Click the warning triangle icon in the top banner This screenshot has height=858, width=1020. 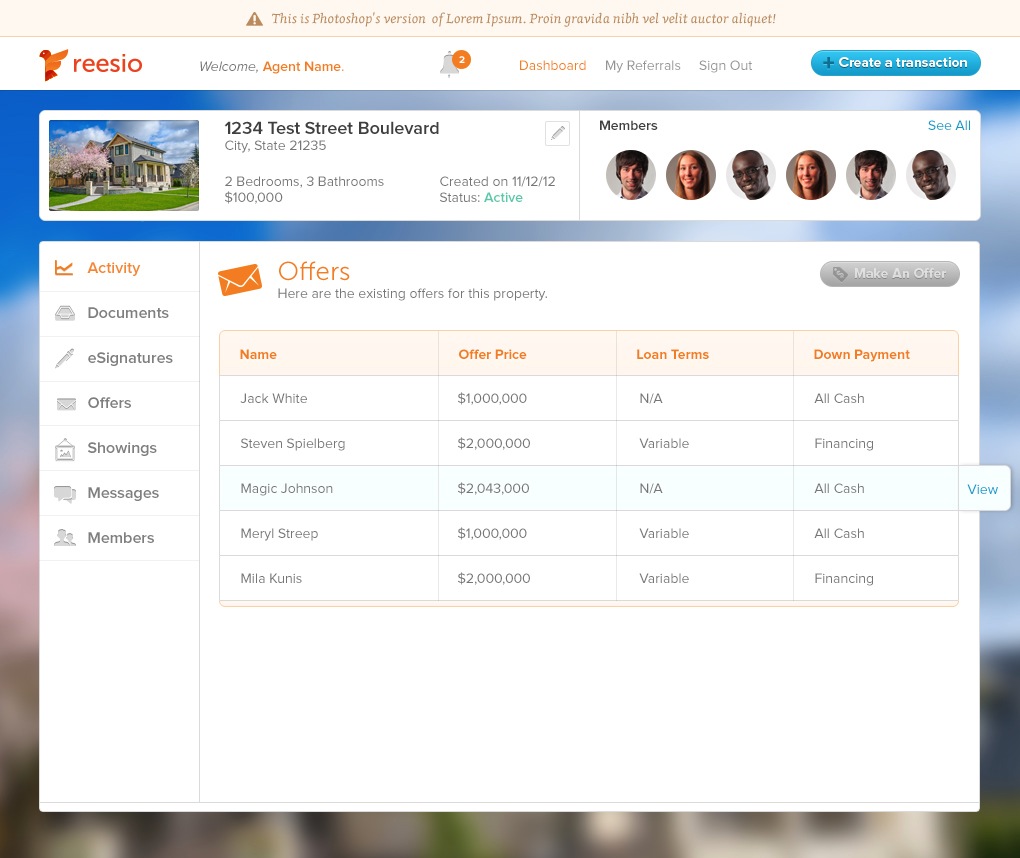(254, 20)
